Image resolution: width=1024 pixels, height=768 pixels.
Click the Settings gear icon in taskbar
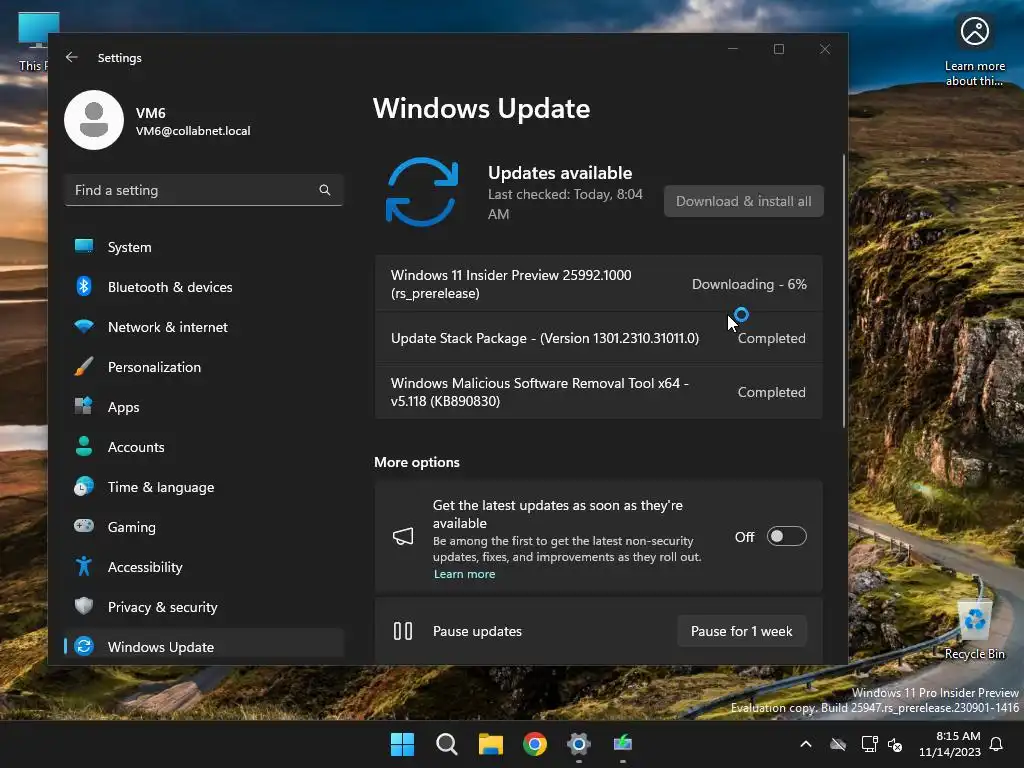[x=579, y=744]
